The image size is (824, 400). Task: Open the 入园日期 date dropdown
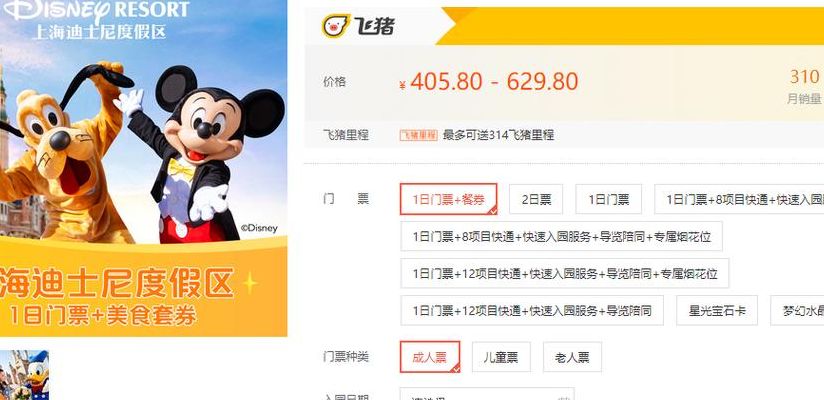(x=487, y=395)
